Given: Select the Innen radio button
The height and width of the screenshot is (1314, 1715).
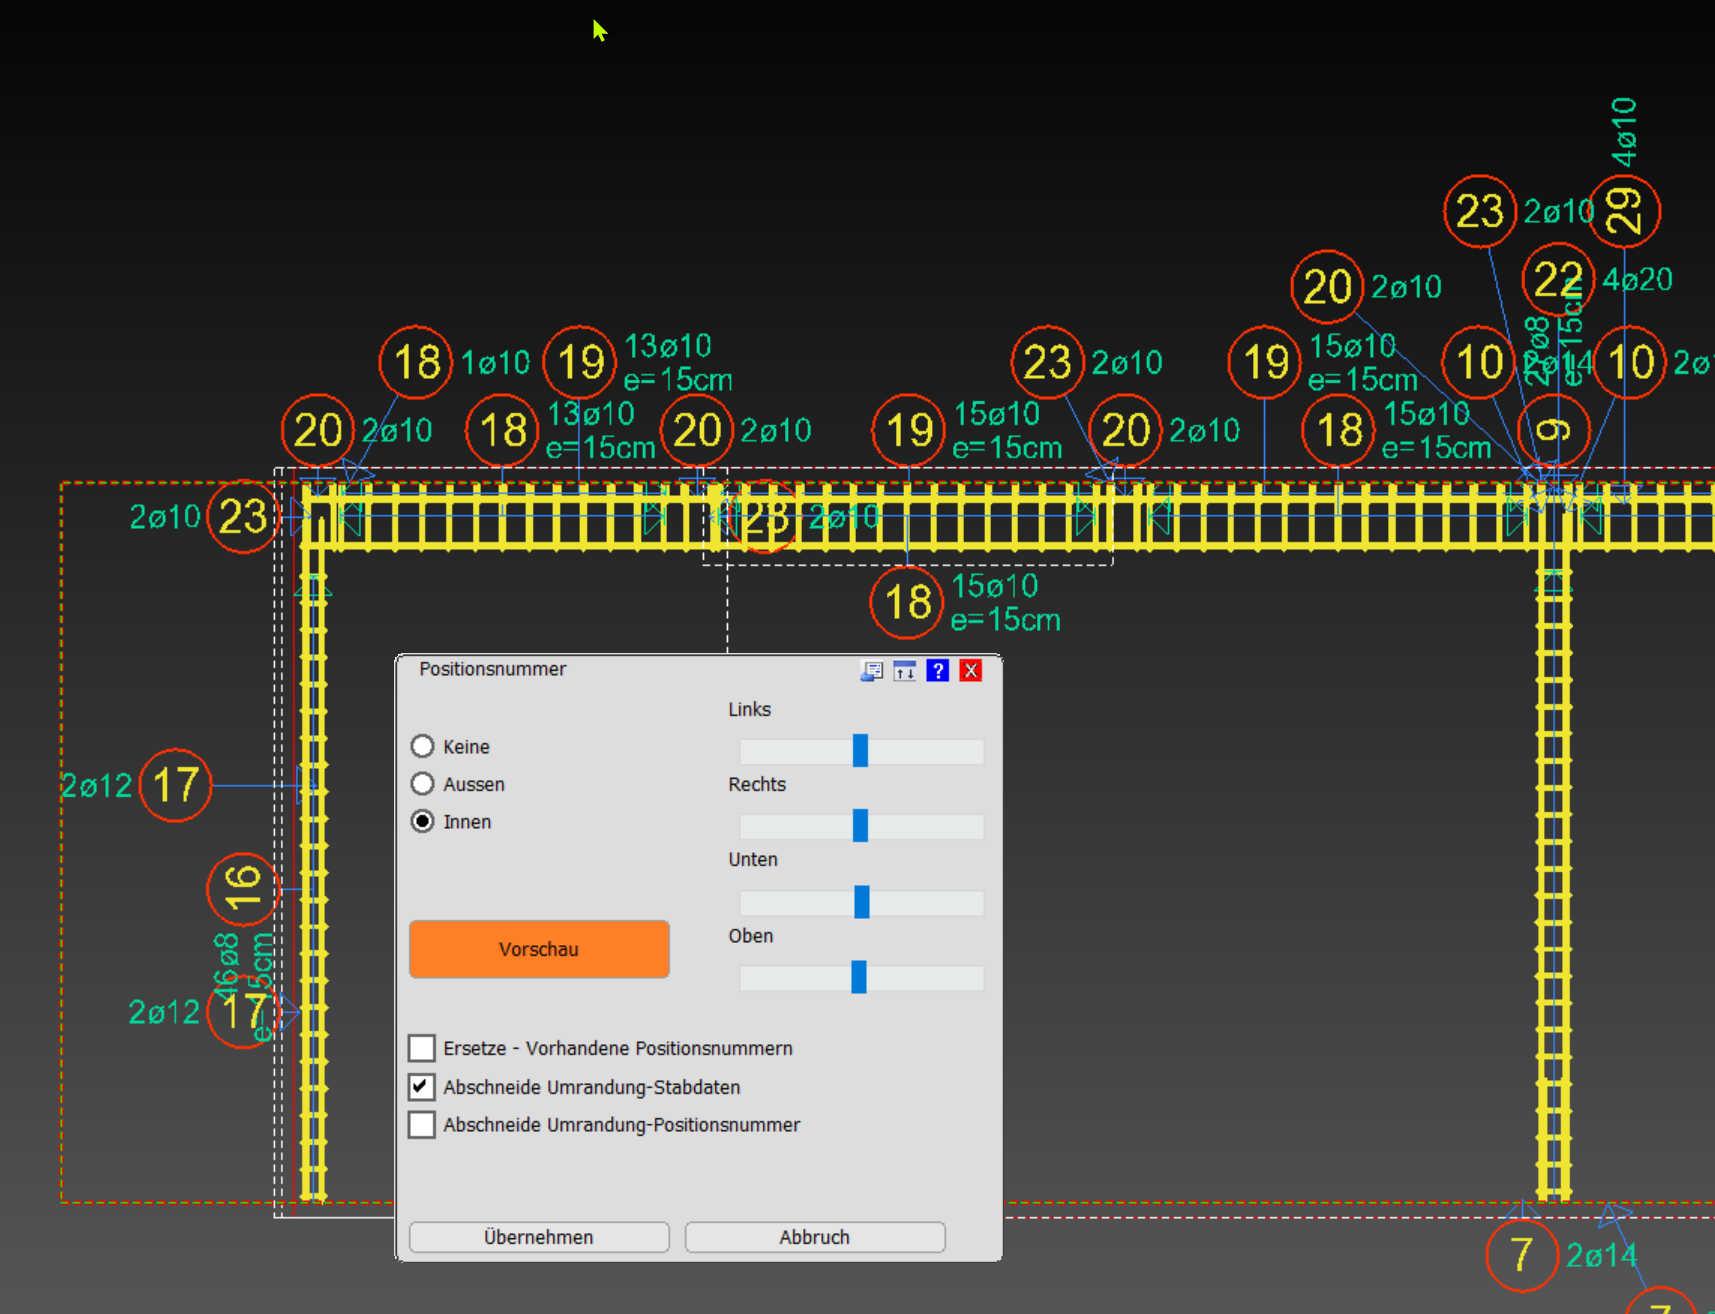Looking at the screenshot, I should (x=423, y=822).
